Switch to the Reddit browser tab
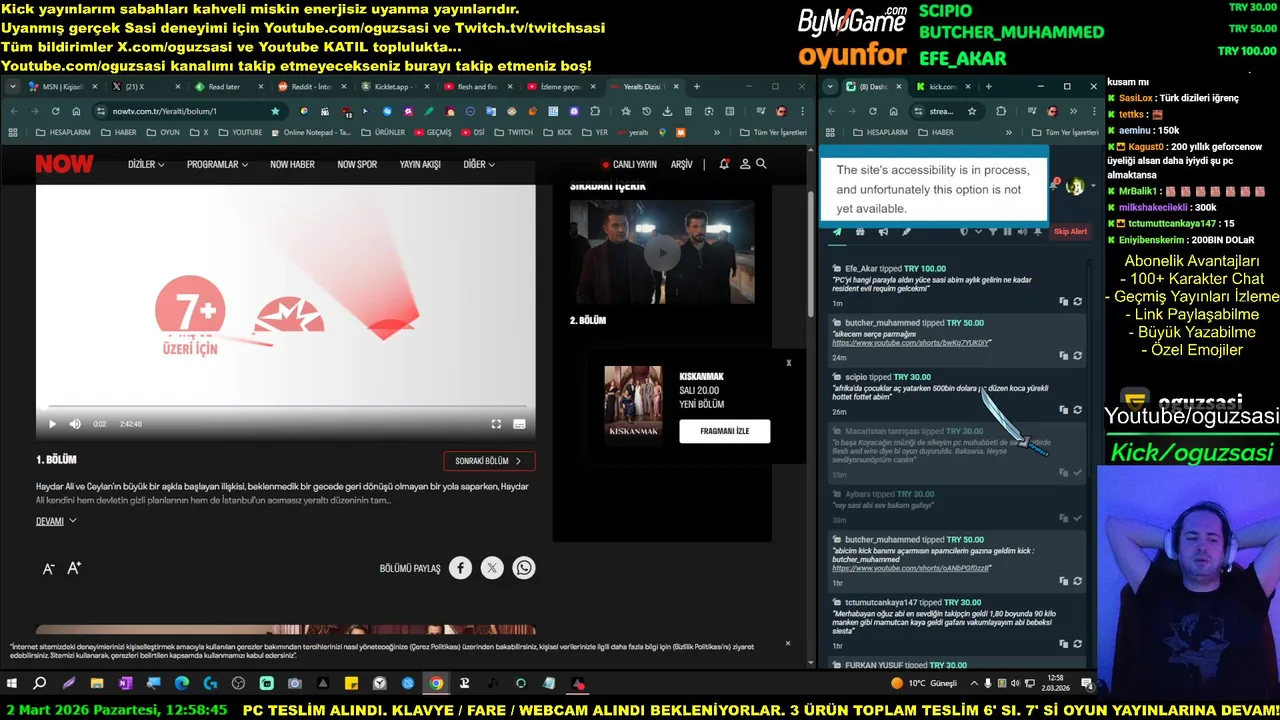 (311, 87)
